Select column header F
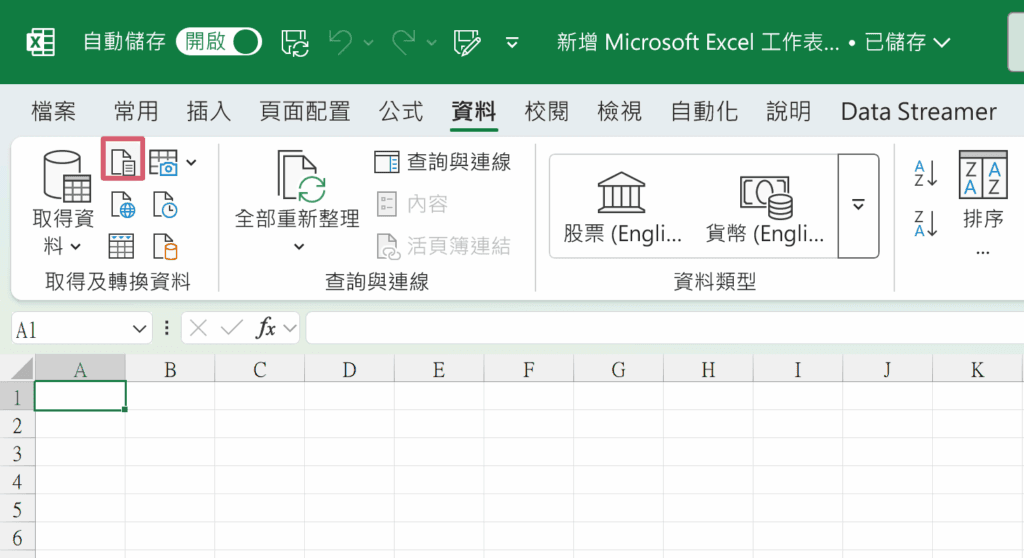The width and height of the screenshot is (1024, 558). click(x=528, y=370)
